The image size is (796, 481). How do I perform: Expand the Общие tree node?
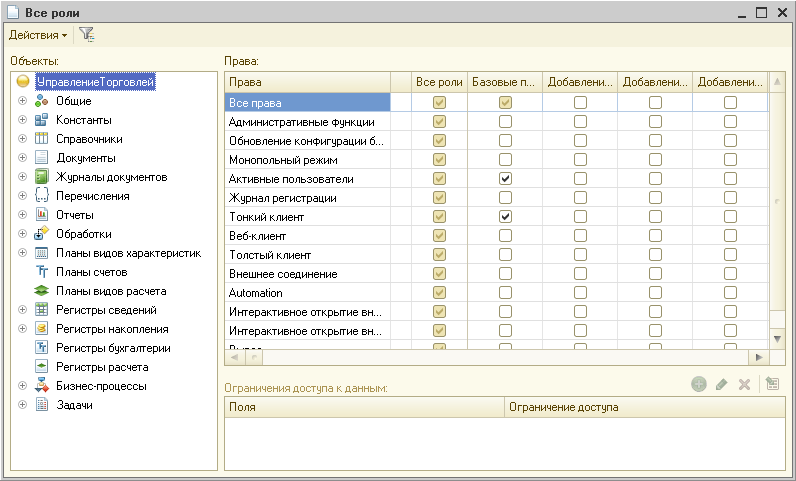click(x=22, y=101)
